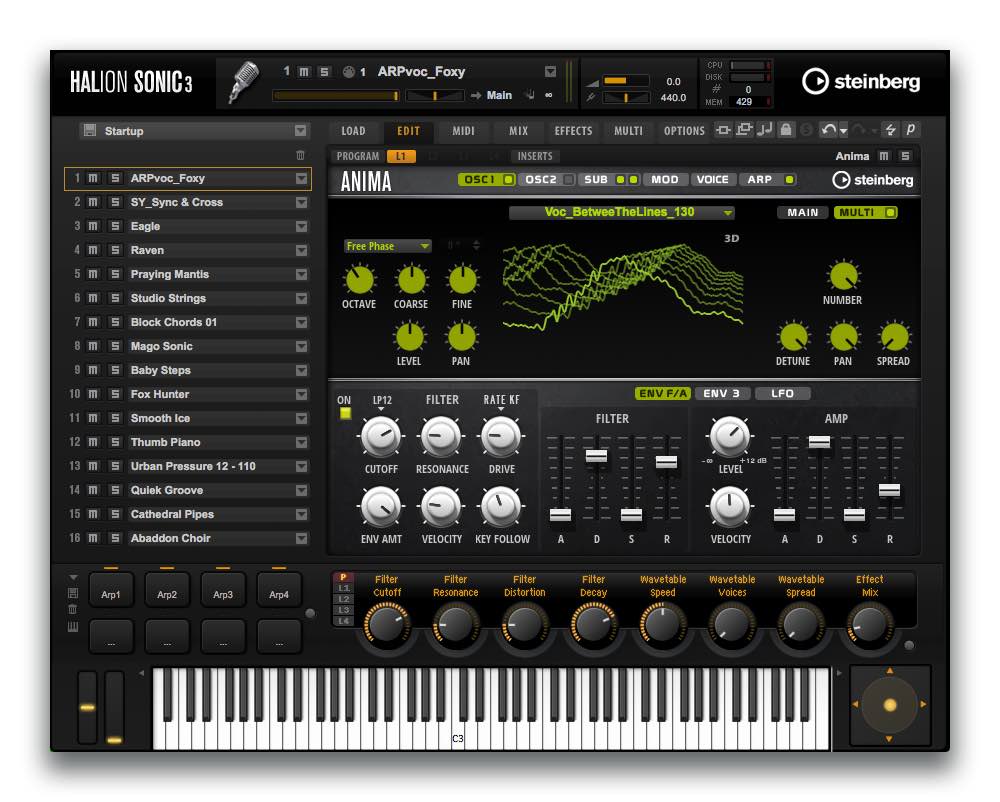The width and height of the screenshot is (1000, 802).
Task: Open the OPTIONS tab
Action: point(684,131)
